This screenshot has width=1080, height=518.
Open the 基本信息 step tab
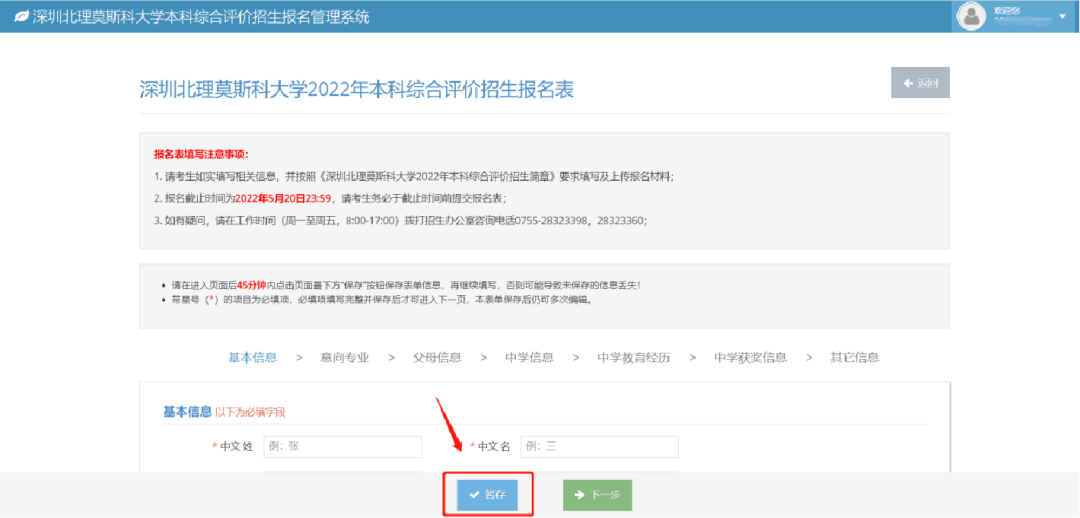pos(253,357)
